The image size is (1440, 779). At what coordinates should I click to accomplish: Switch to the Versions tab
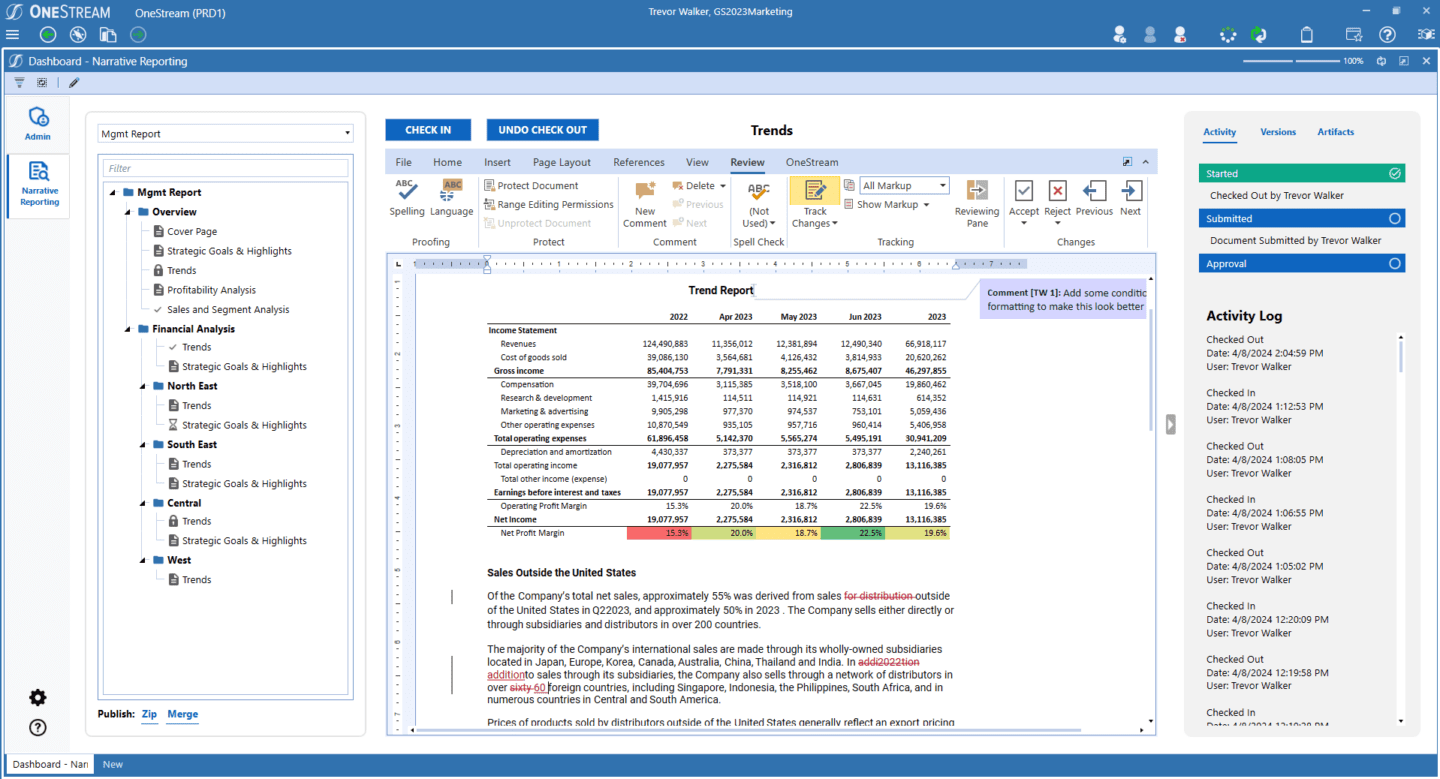click(x=1278, y=132)
